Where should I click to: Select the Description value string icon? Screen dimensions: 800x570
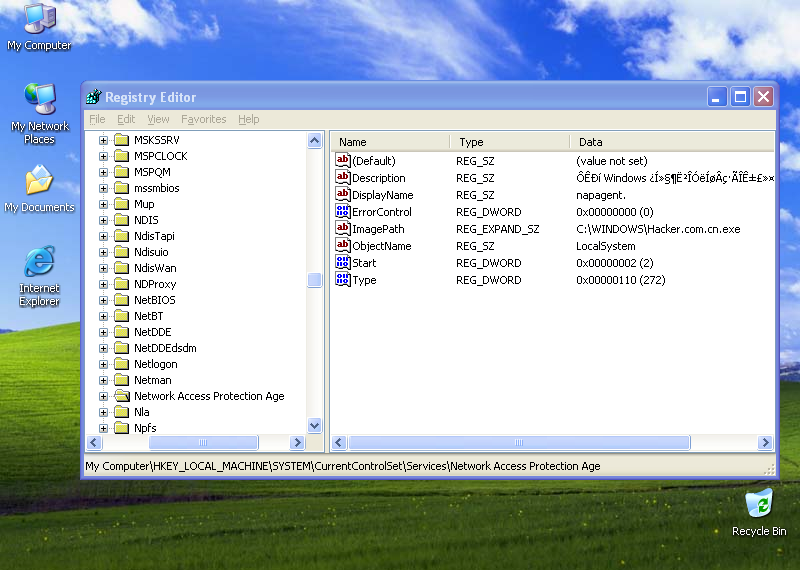(x=342, y=177)
